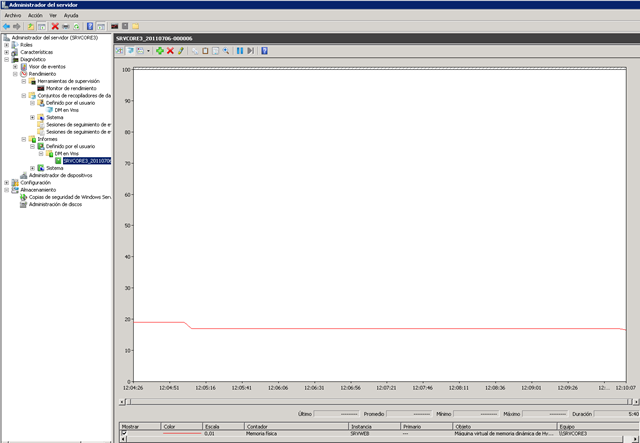Open Monitor de rendimiento in the tree
Image resolution: width=640 pixels, height=443 pixels.
pos(71,88)
